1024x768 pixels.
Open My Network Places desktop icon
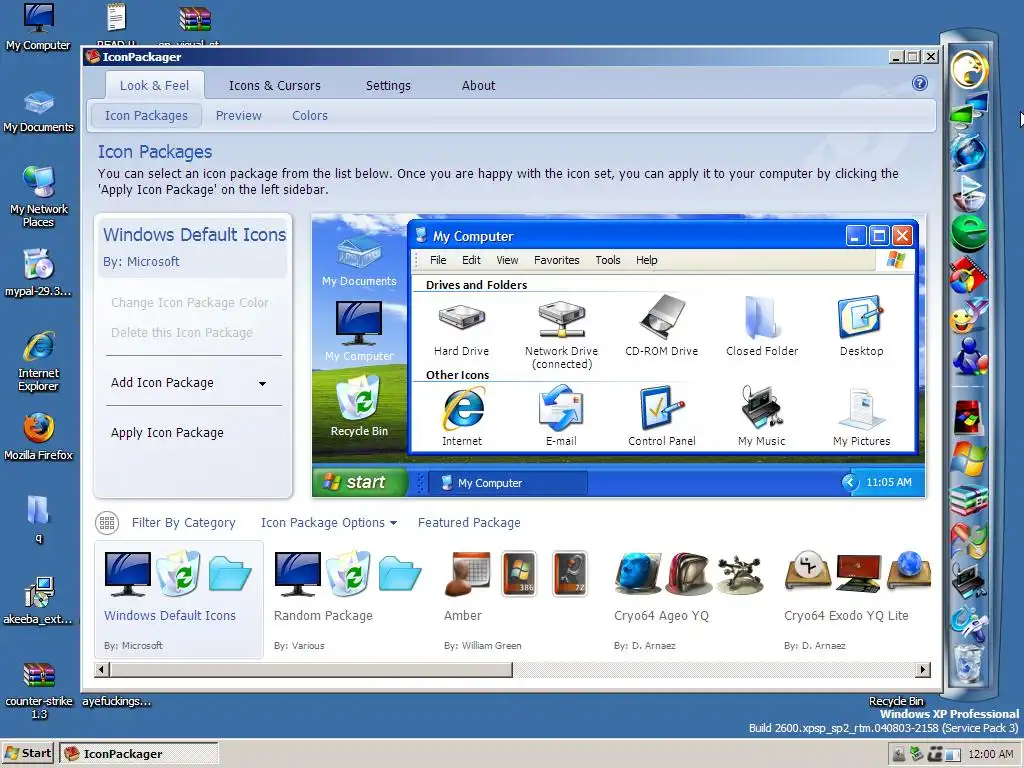(39, 196)
